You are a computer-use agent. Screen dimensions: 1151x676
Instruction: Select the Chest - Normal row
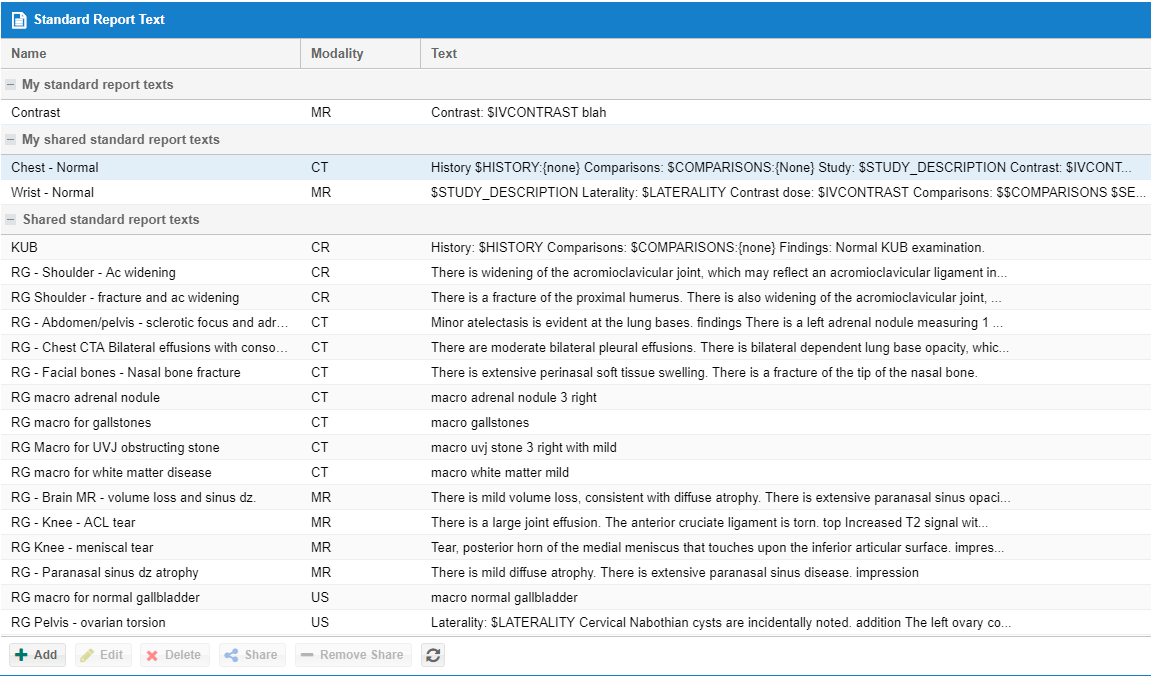[576, 167]
